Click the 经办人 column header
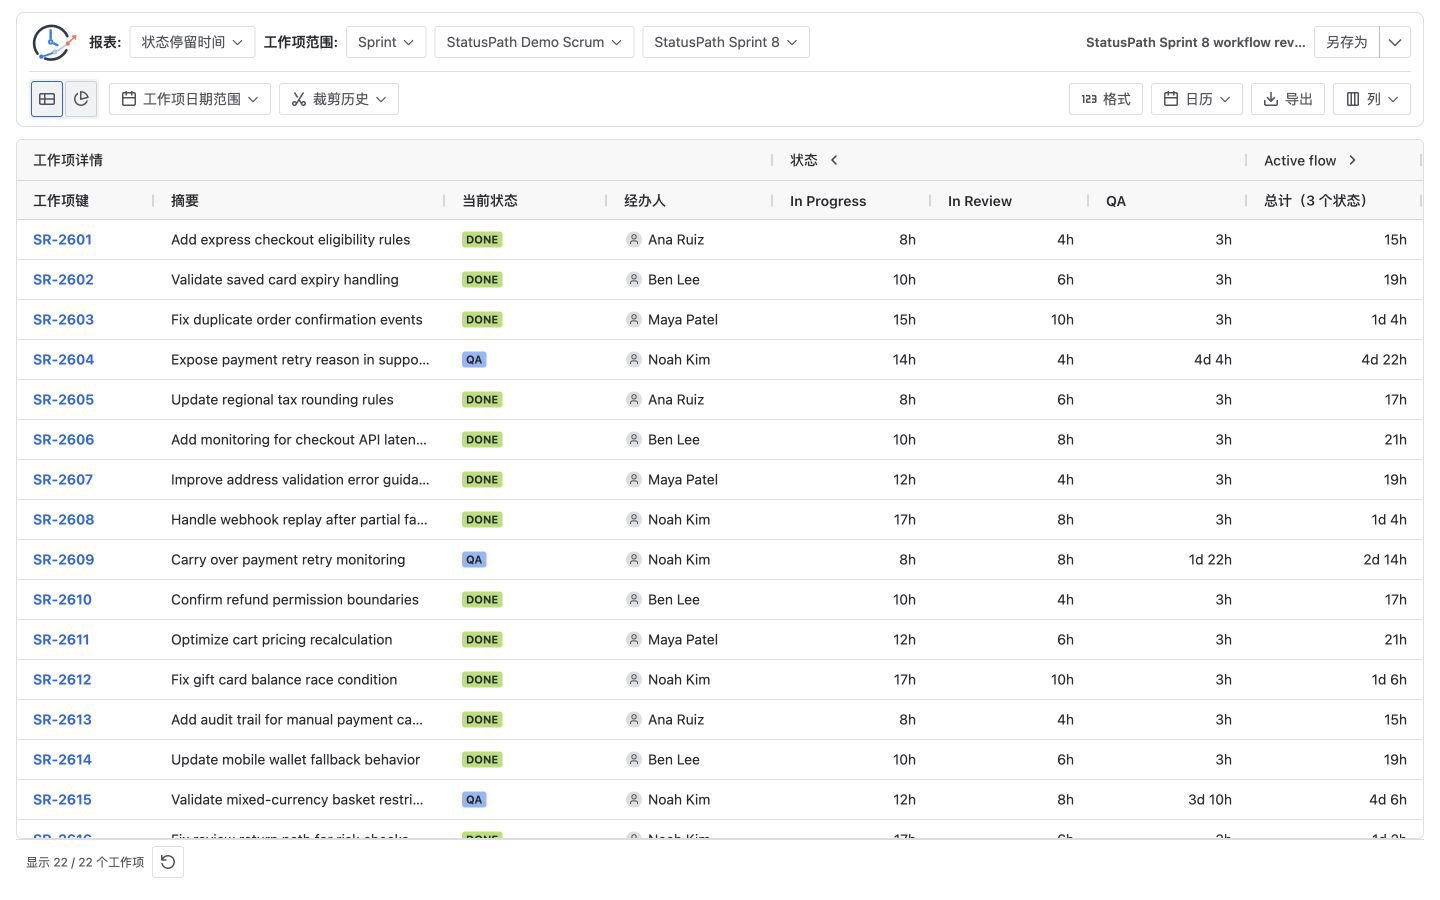1440x900 pixels. click(645, 201)
